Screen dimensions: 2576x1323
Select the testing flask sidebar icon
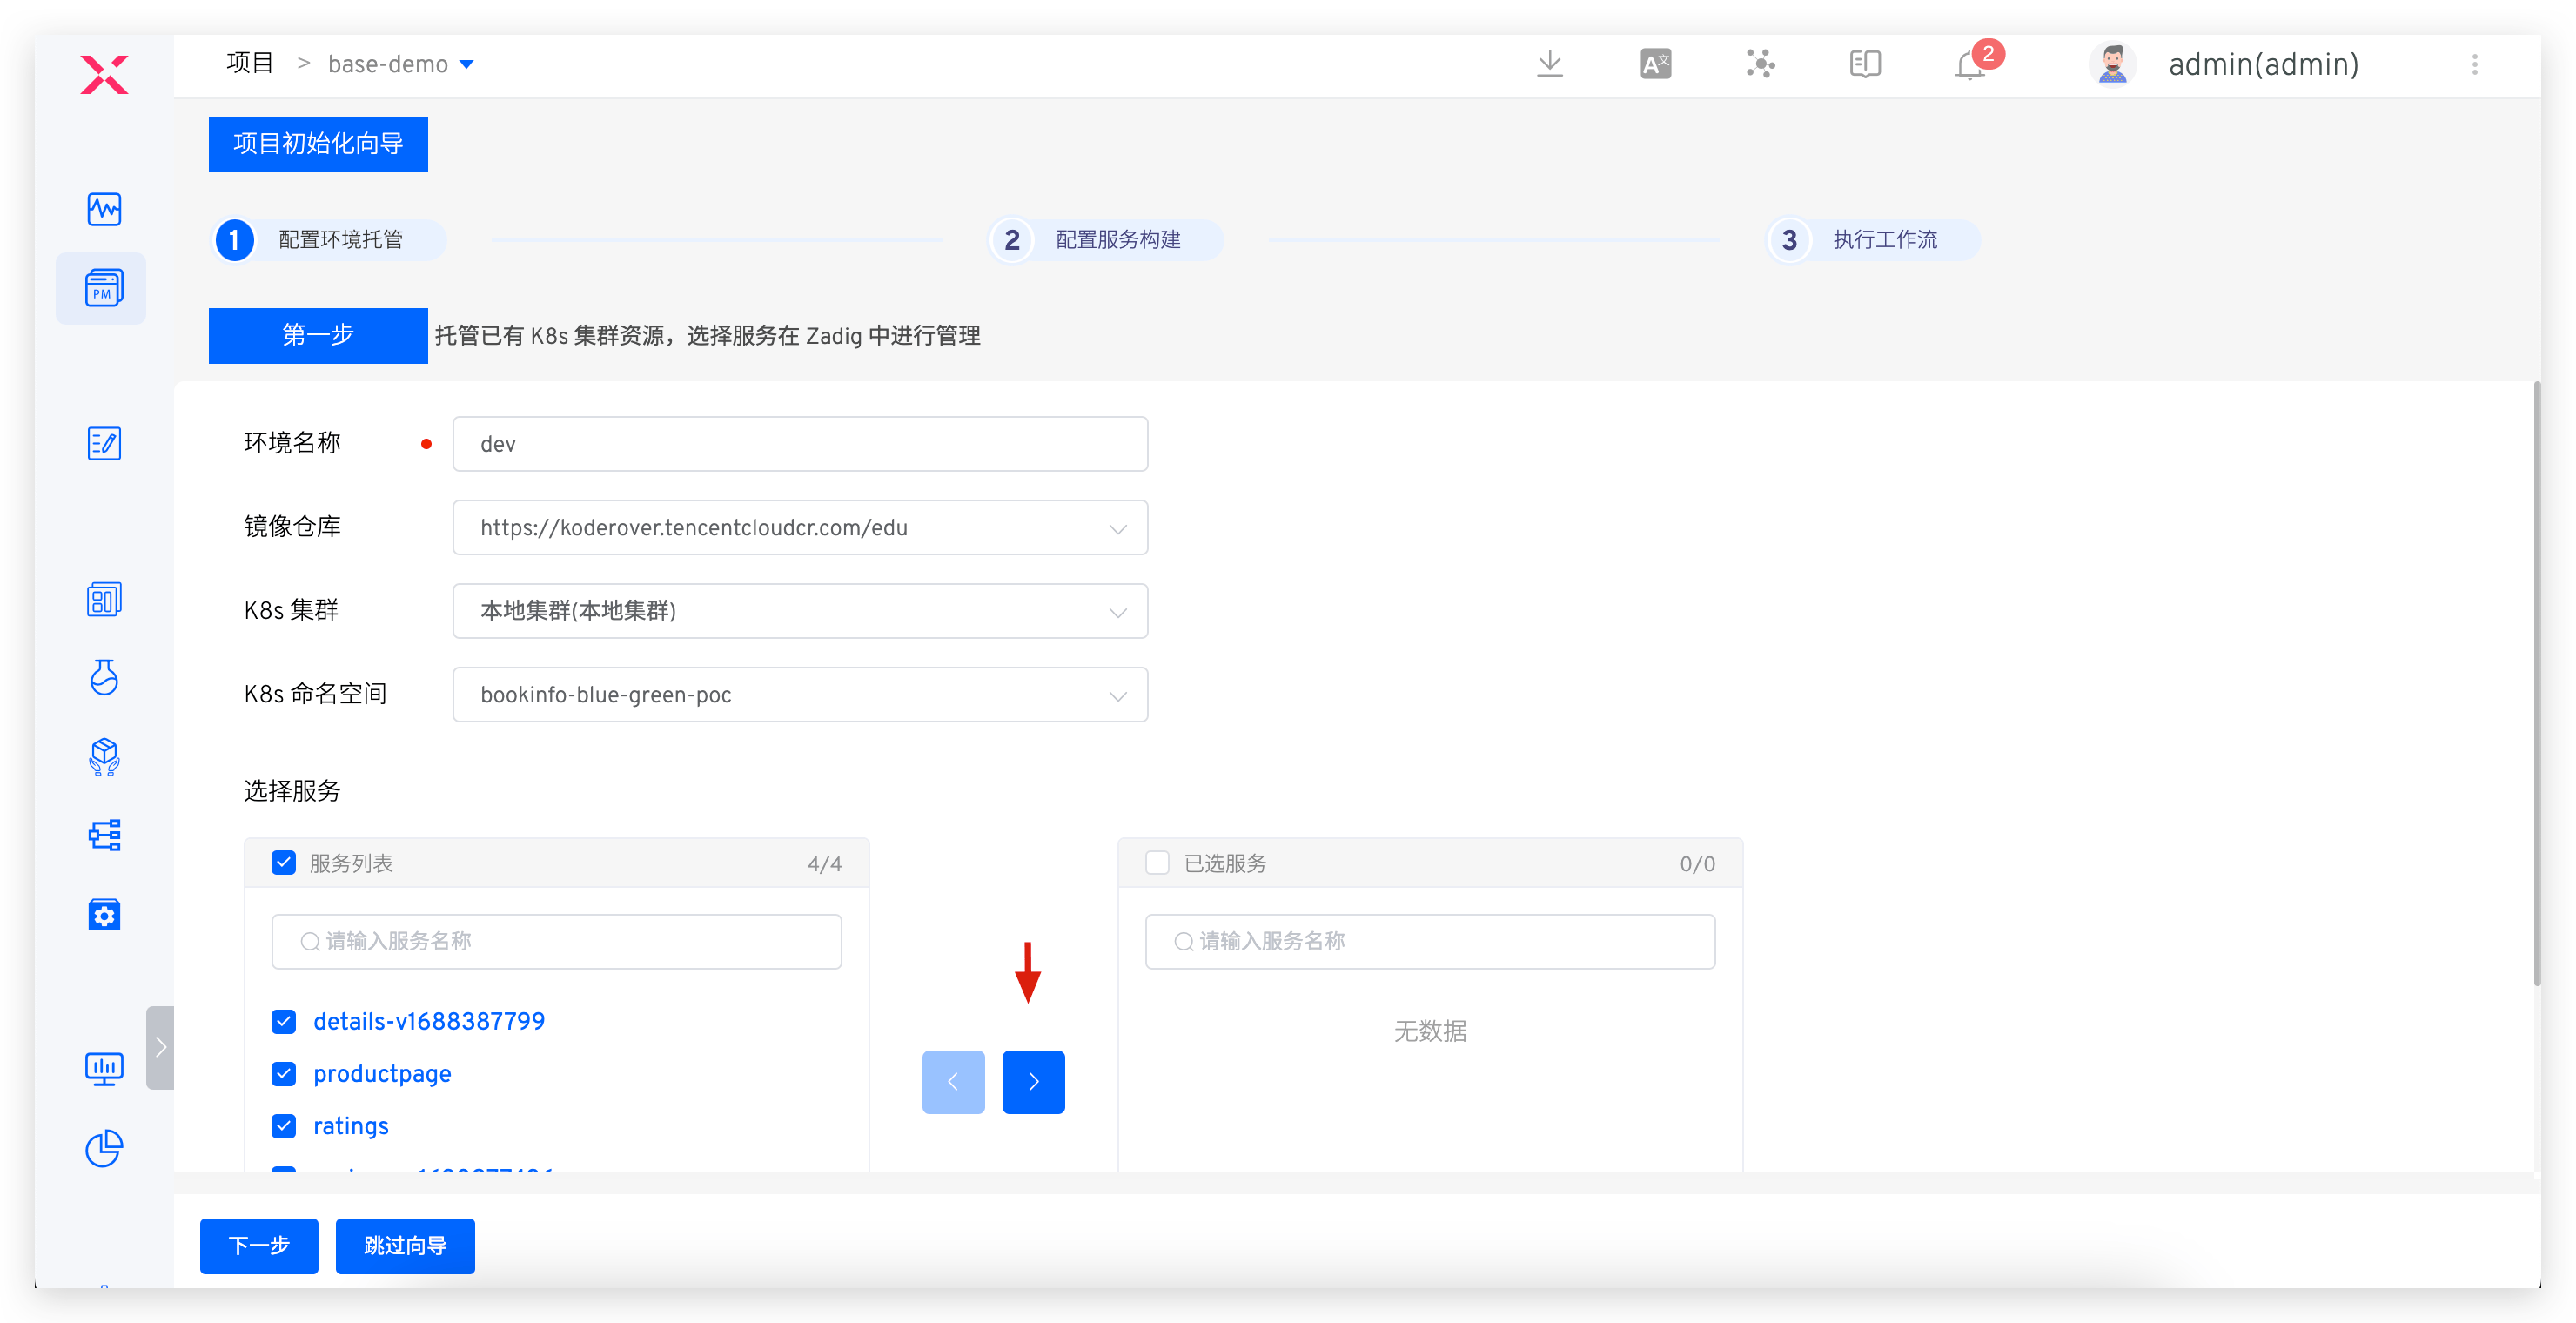[104, 677]
